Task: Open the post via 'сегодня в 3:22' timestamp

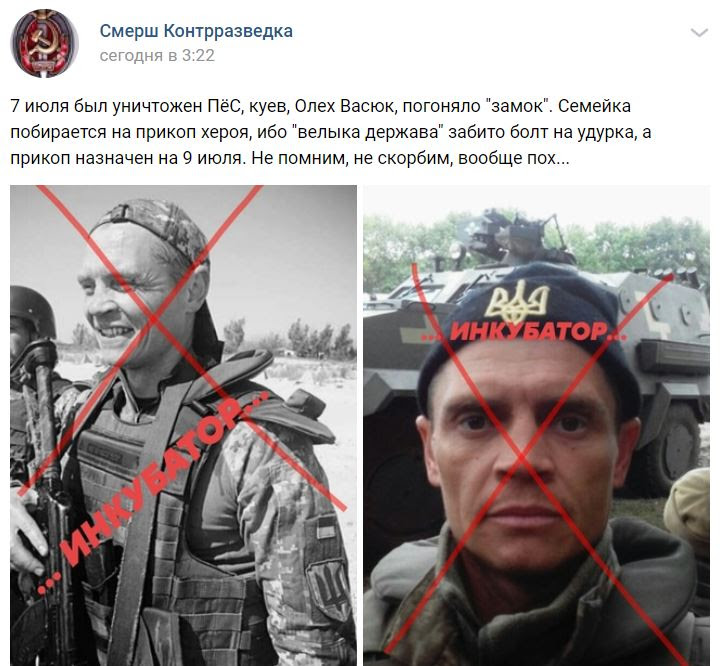Action: point(157,56)
